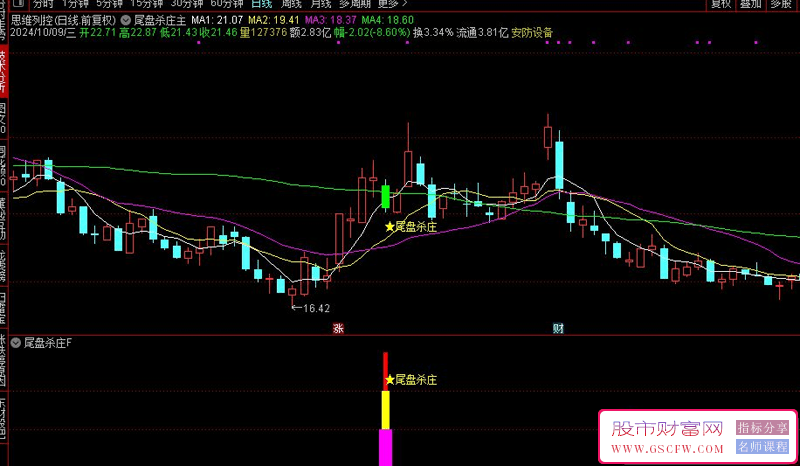Open the 多周期 multi-period view
Image resolution: width=800 pixels, height=466 pixels.
pyautogui.click(x=355, y=4)
